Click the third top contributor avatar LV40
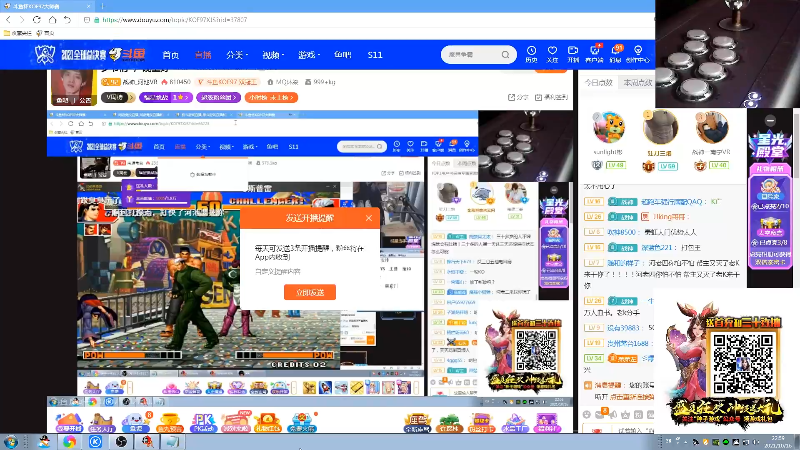Viewport: 800px width, 450px height. click(711, 127)
